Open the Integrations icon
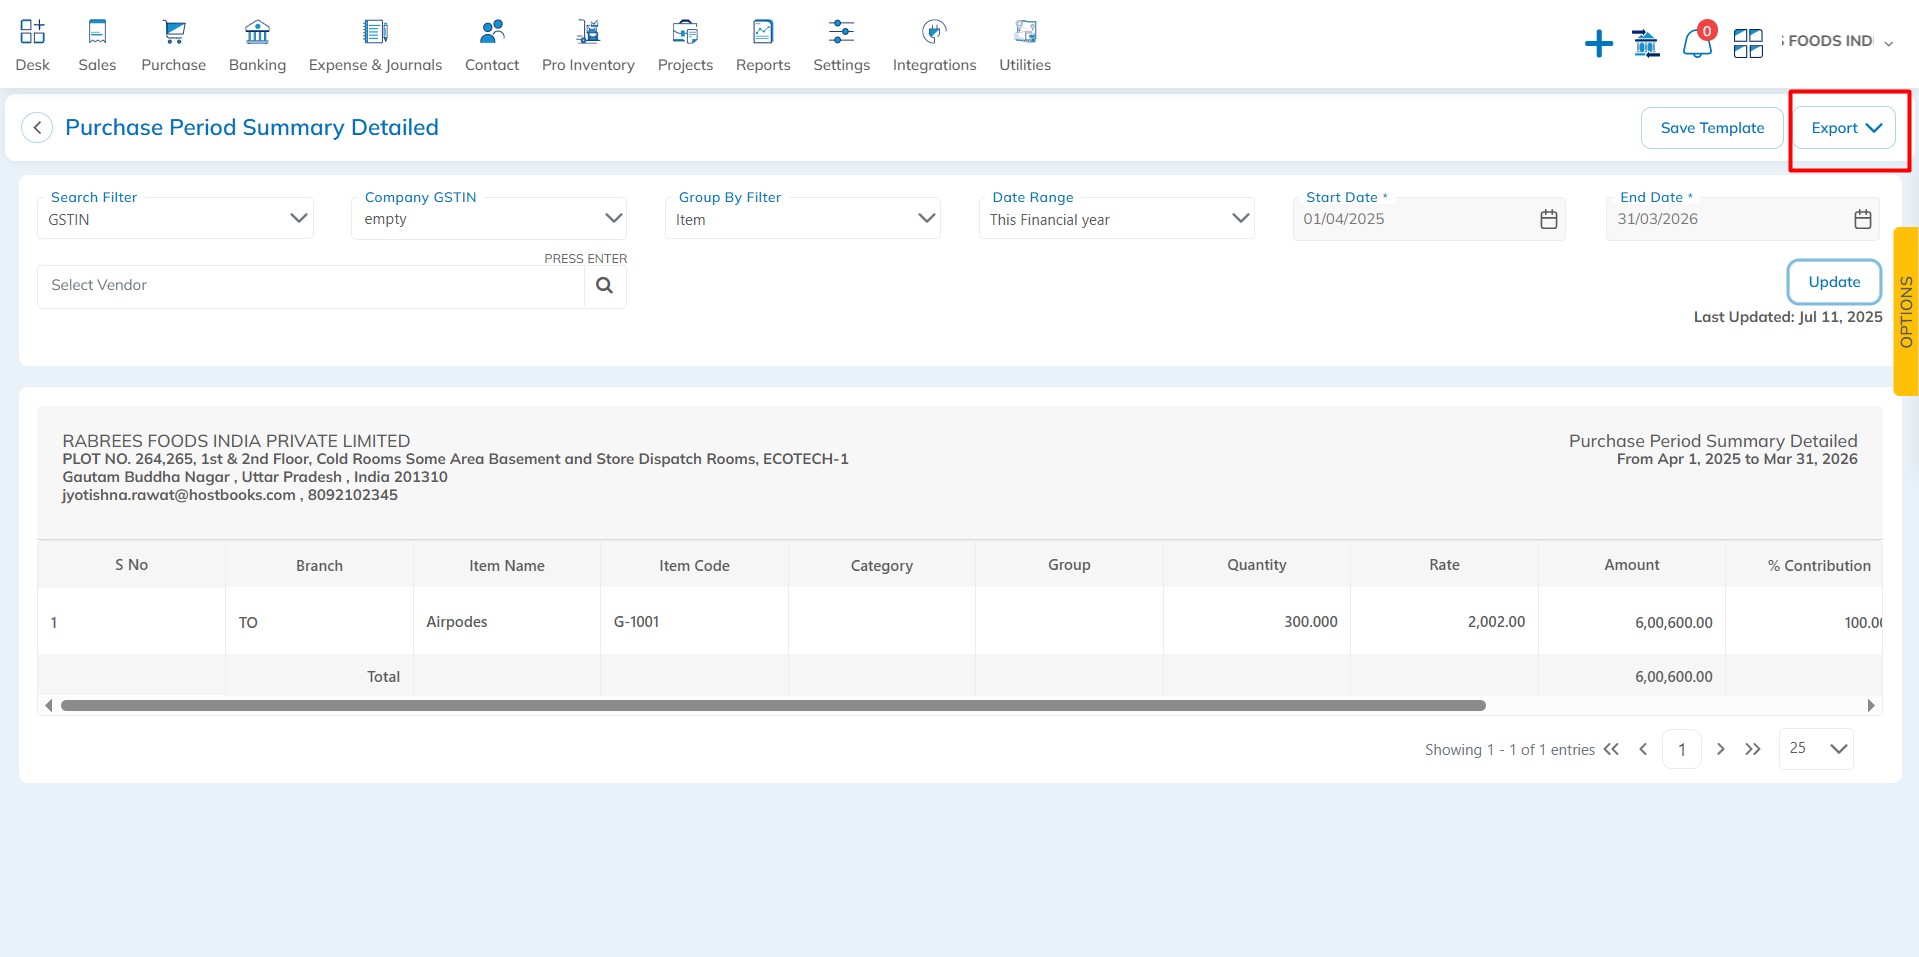 click(x=934, y=32)
